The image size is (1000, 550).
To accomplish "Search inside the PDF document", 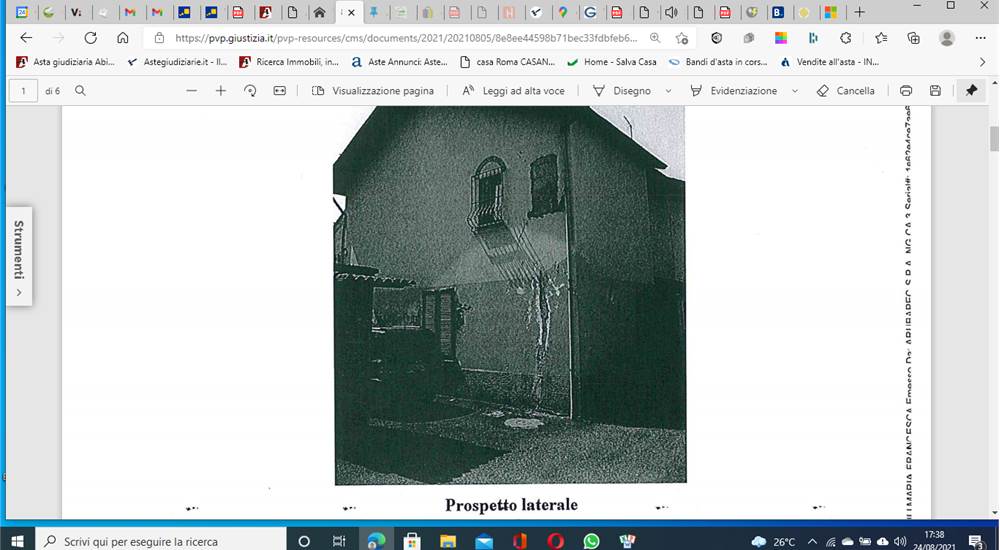I will [x=80, y=91].
